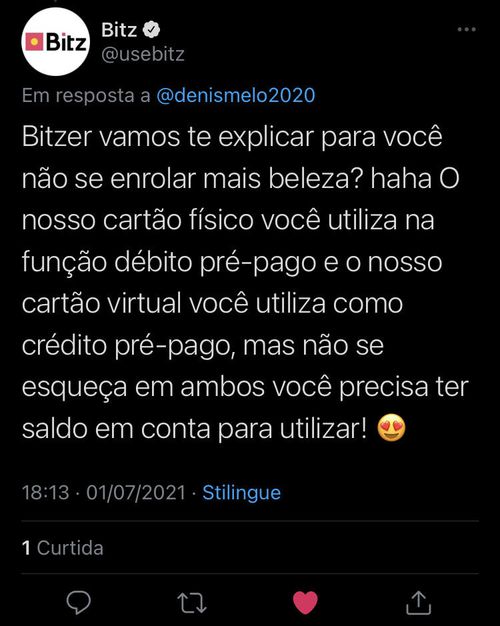This screenshot has height=626, width=500.
Task: View the 1 Curtida likes list
Action: pyautogui.click(x=63, y=548)
